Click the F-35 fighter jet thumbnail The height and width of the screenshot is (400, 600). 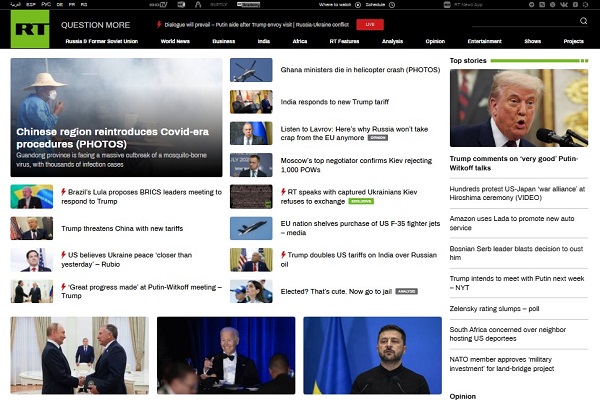click(251, 229)
